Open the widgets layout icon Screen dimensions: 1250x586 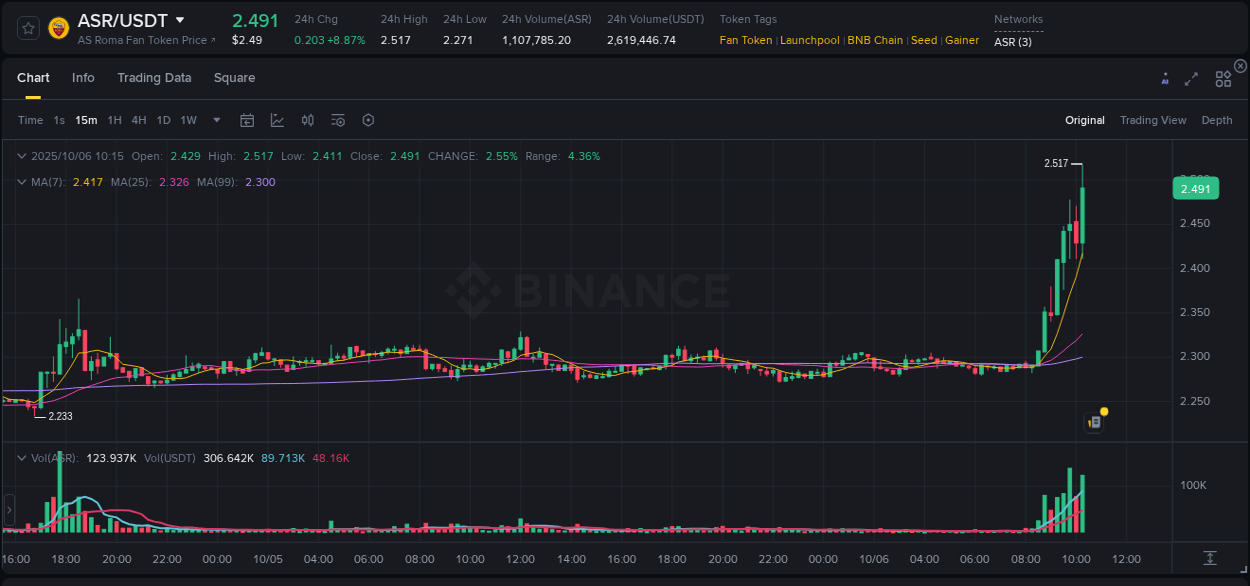[x=1223, y=78]
